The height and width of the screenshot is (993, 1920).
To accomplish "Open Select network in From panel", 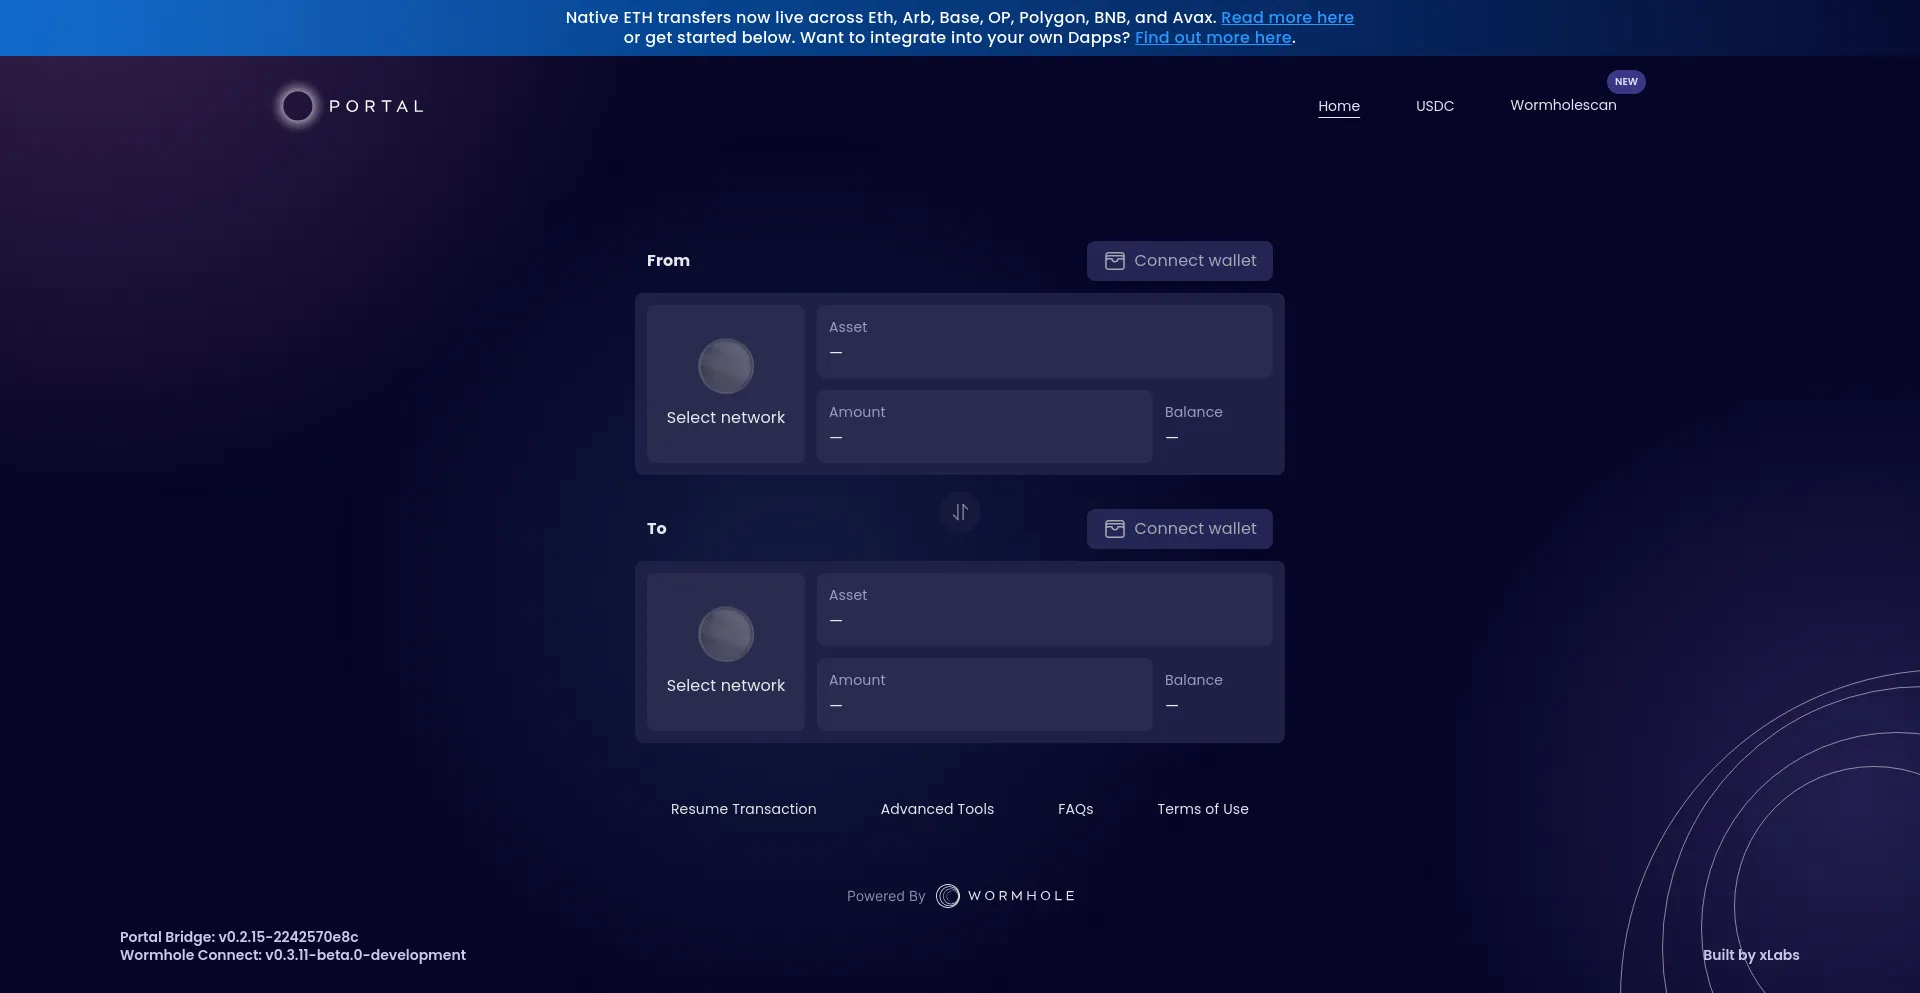I will click(726, 384).
